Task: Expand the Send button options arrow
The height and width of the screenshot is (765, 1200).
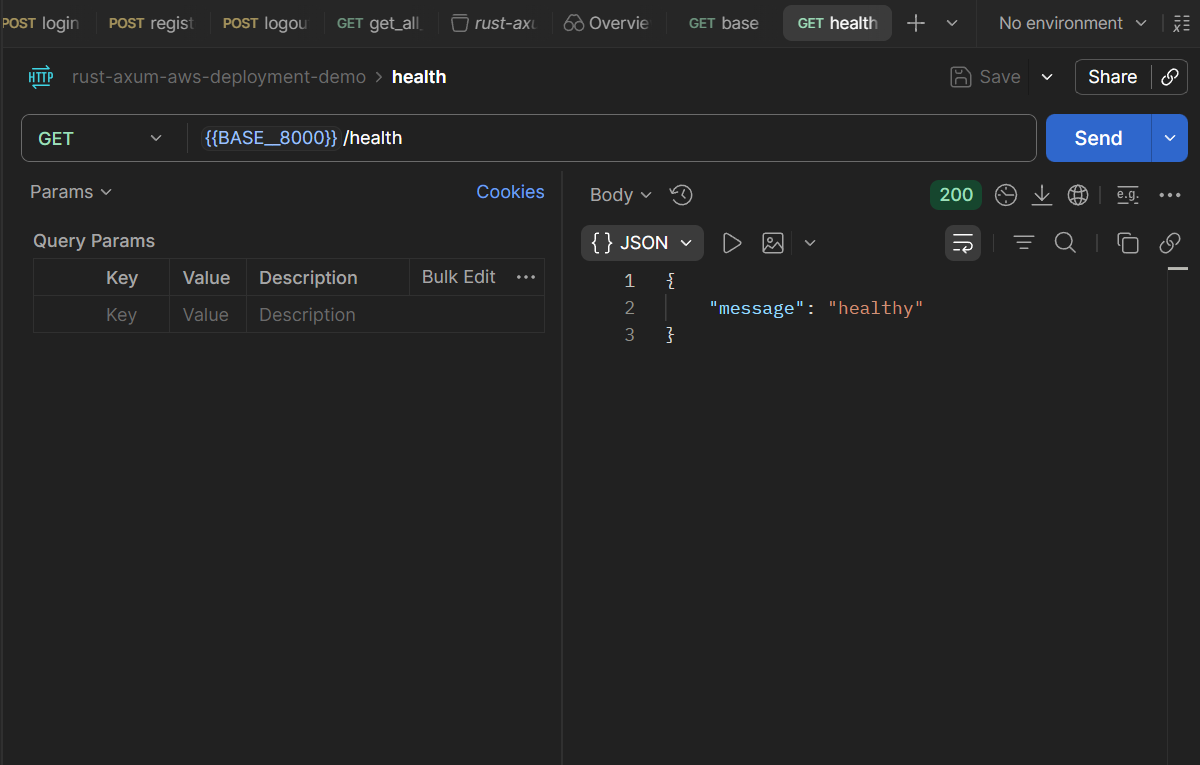Action: (1170, 138)
